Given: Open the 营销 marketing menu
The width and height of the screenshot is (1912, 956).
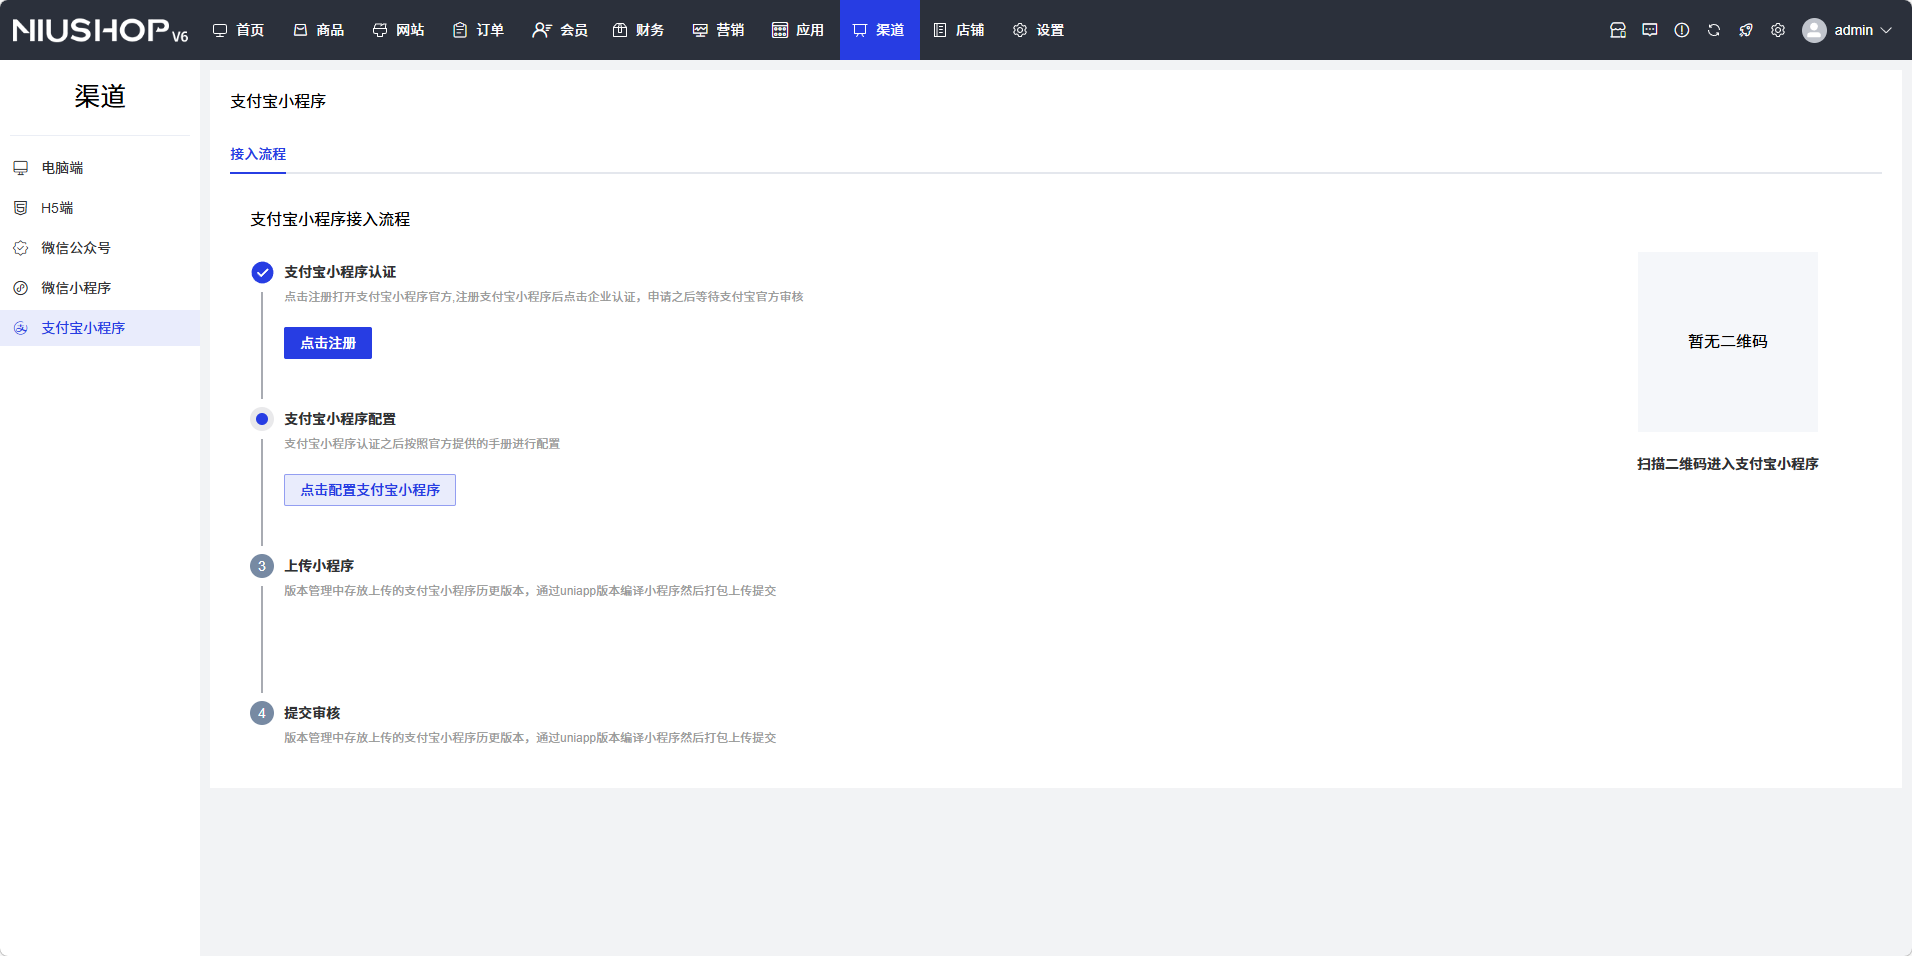Looking at the screenshot, I should (718, 30).
